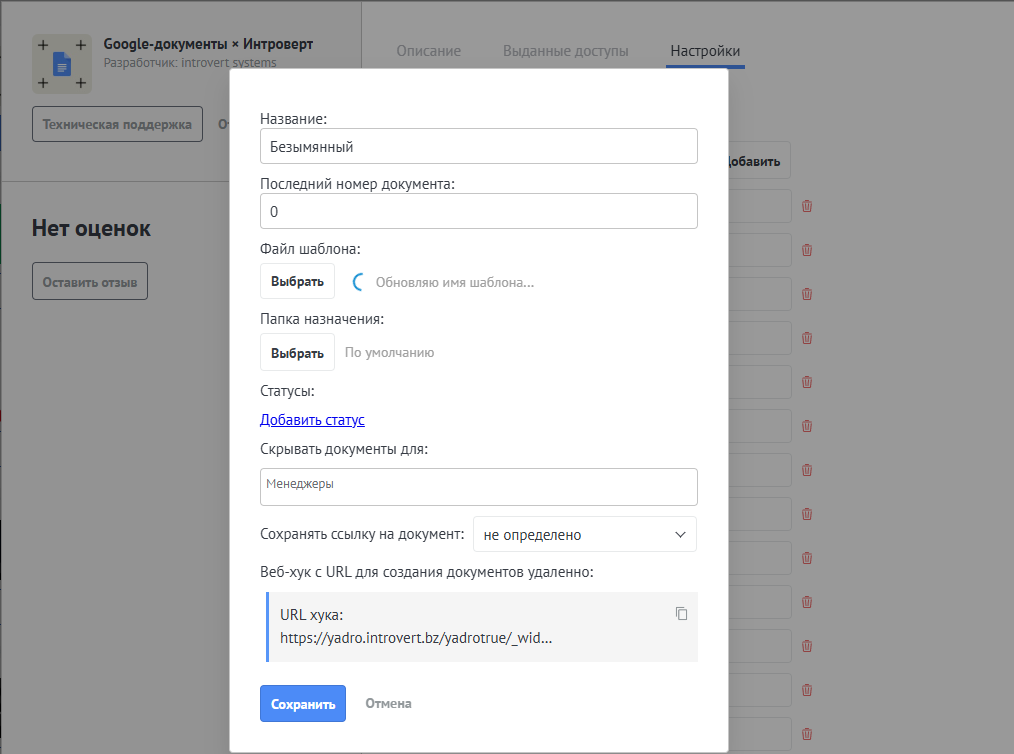Image resolution: width=1014 pixels, height=754 pixels.
Task: Open the 'Сохранять ссылку на документ' dropdown
Action: point(585,534)
